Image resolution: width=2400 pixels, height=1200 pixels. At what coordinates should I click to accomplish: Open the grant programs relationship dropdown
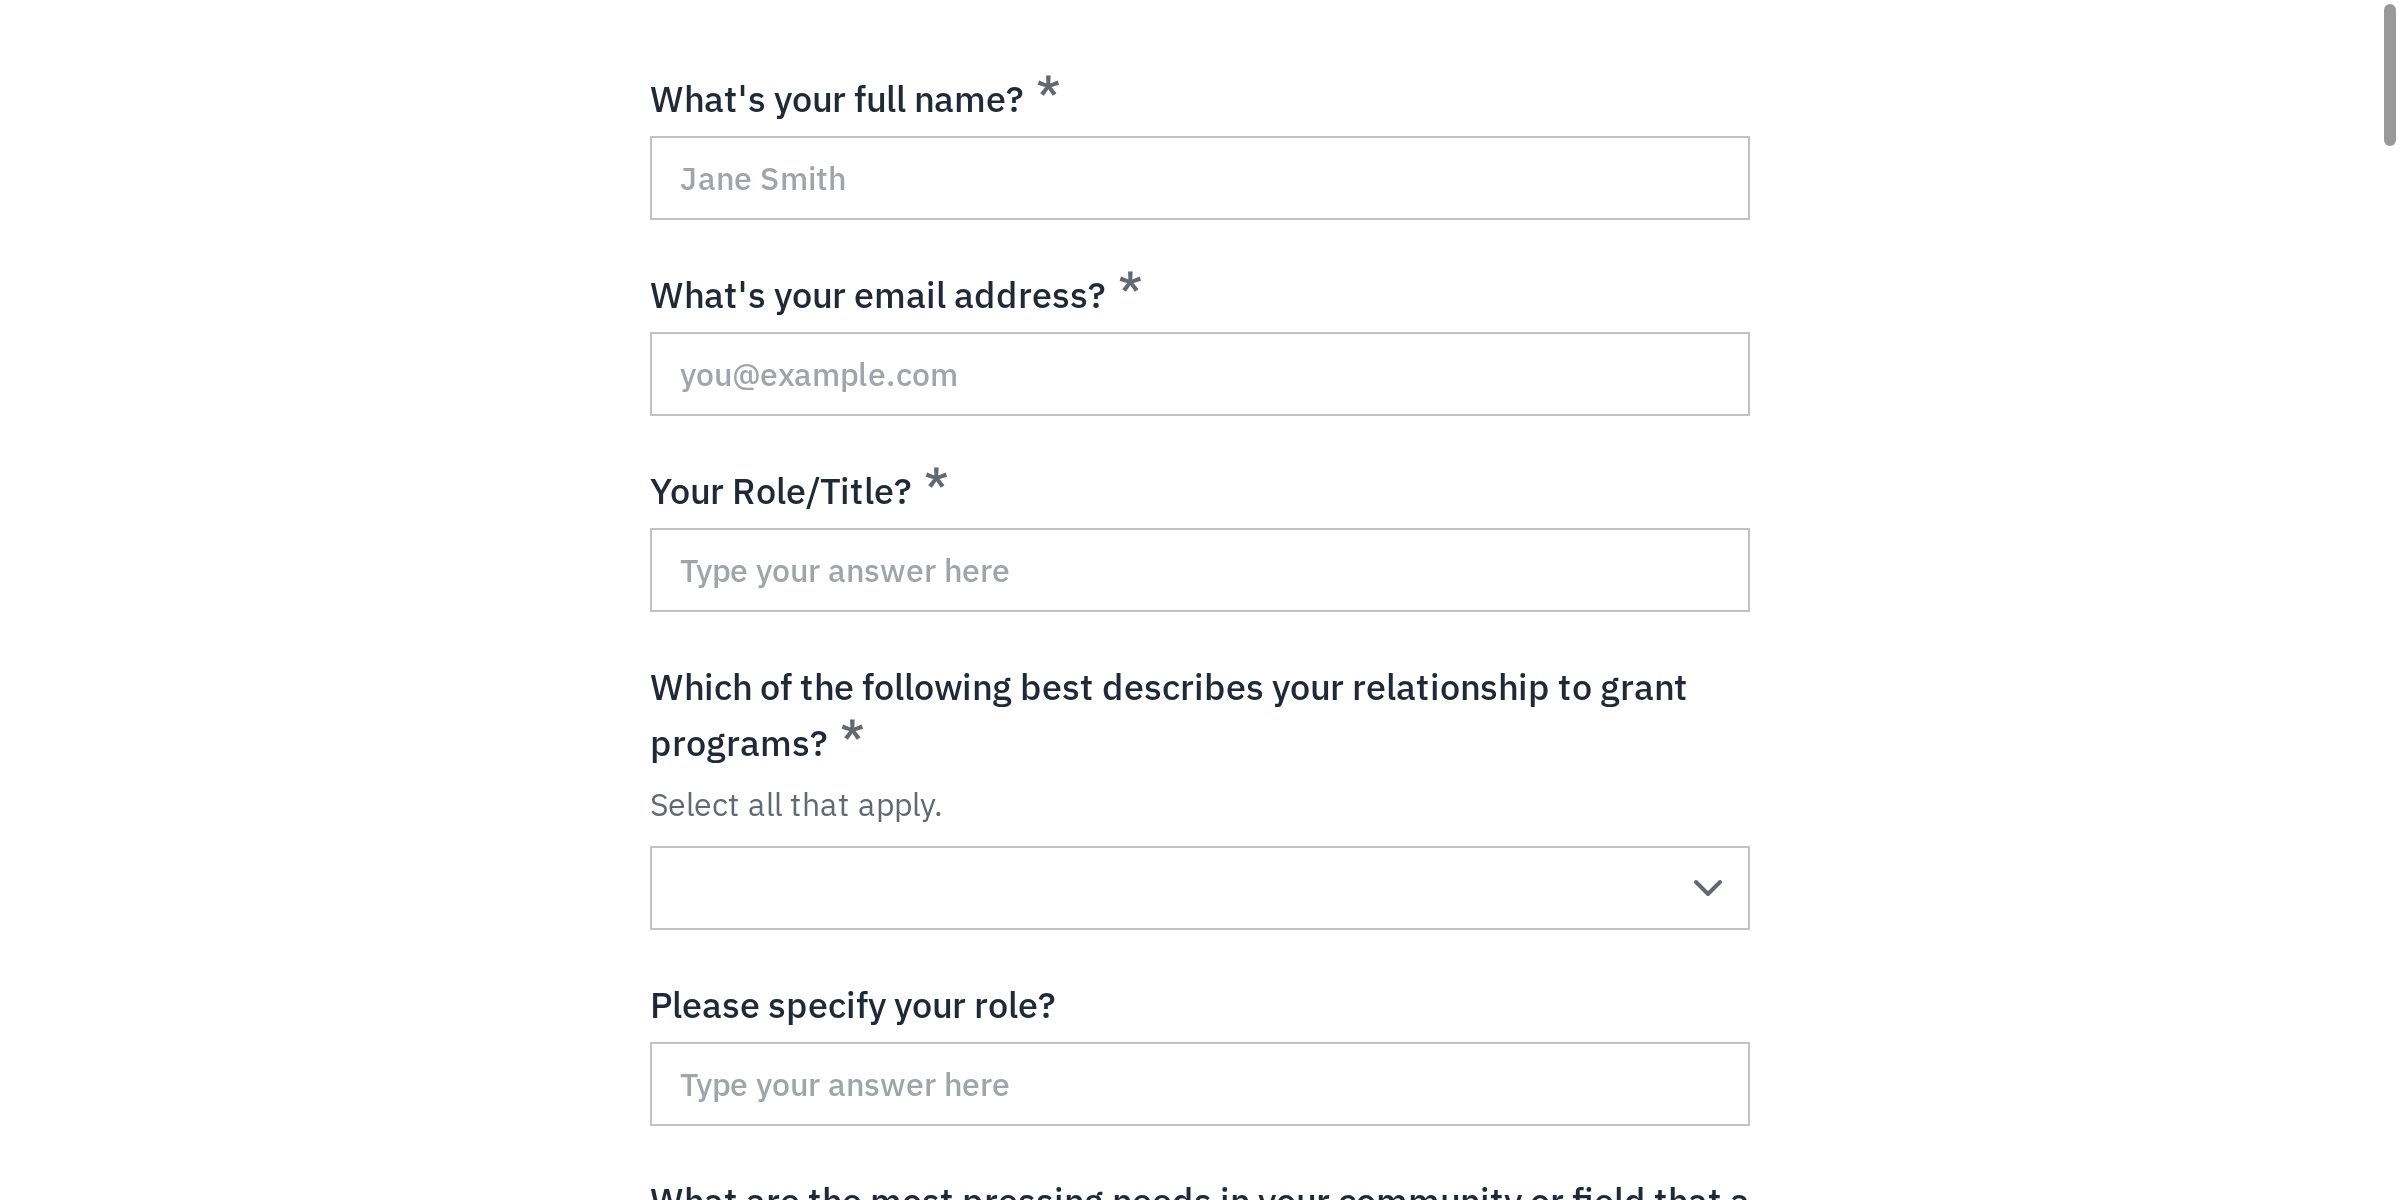[1199, 887]
